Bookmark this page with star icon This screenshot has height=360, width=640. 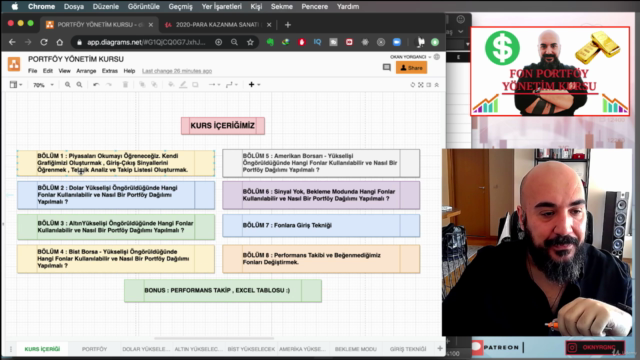[250, 42]
